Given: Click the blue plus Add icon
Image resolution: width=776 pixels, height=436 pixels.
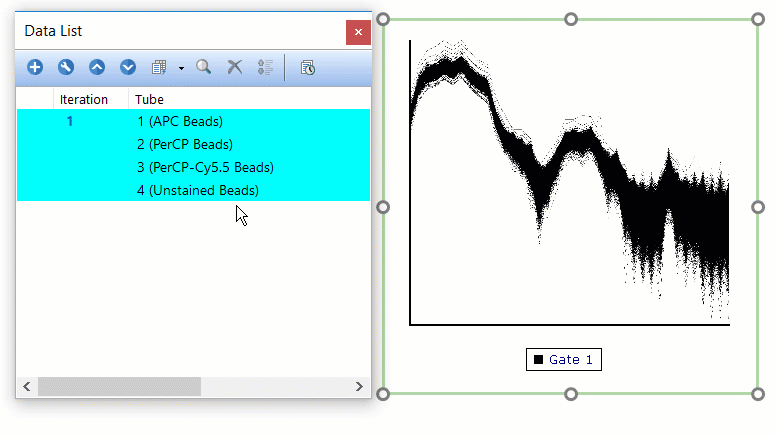Looking at the screenshot, I should point(35,68).
